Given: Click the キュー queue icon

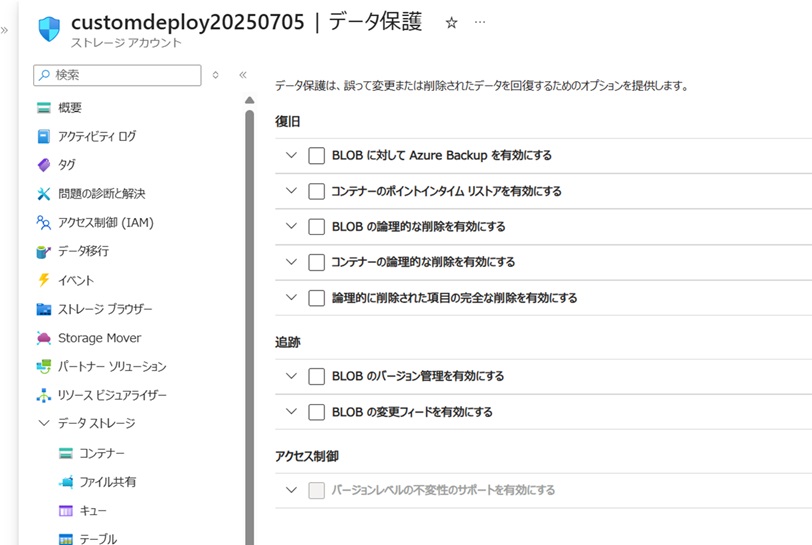Looking at the screenshot, I should (x=66, y=511).
